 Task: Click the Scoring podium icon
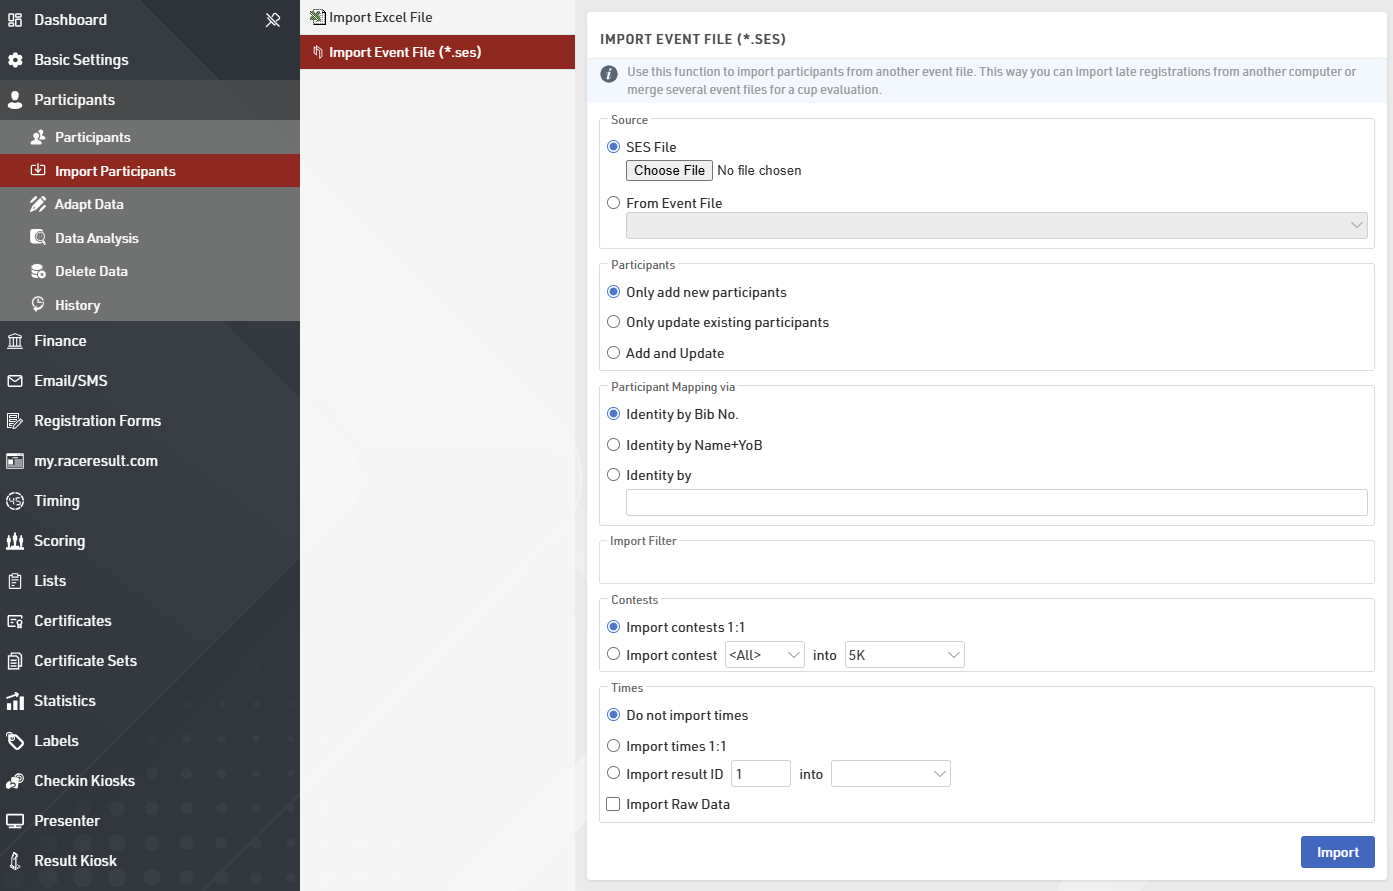[x=15, y=541]
